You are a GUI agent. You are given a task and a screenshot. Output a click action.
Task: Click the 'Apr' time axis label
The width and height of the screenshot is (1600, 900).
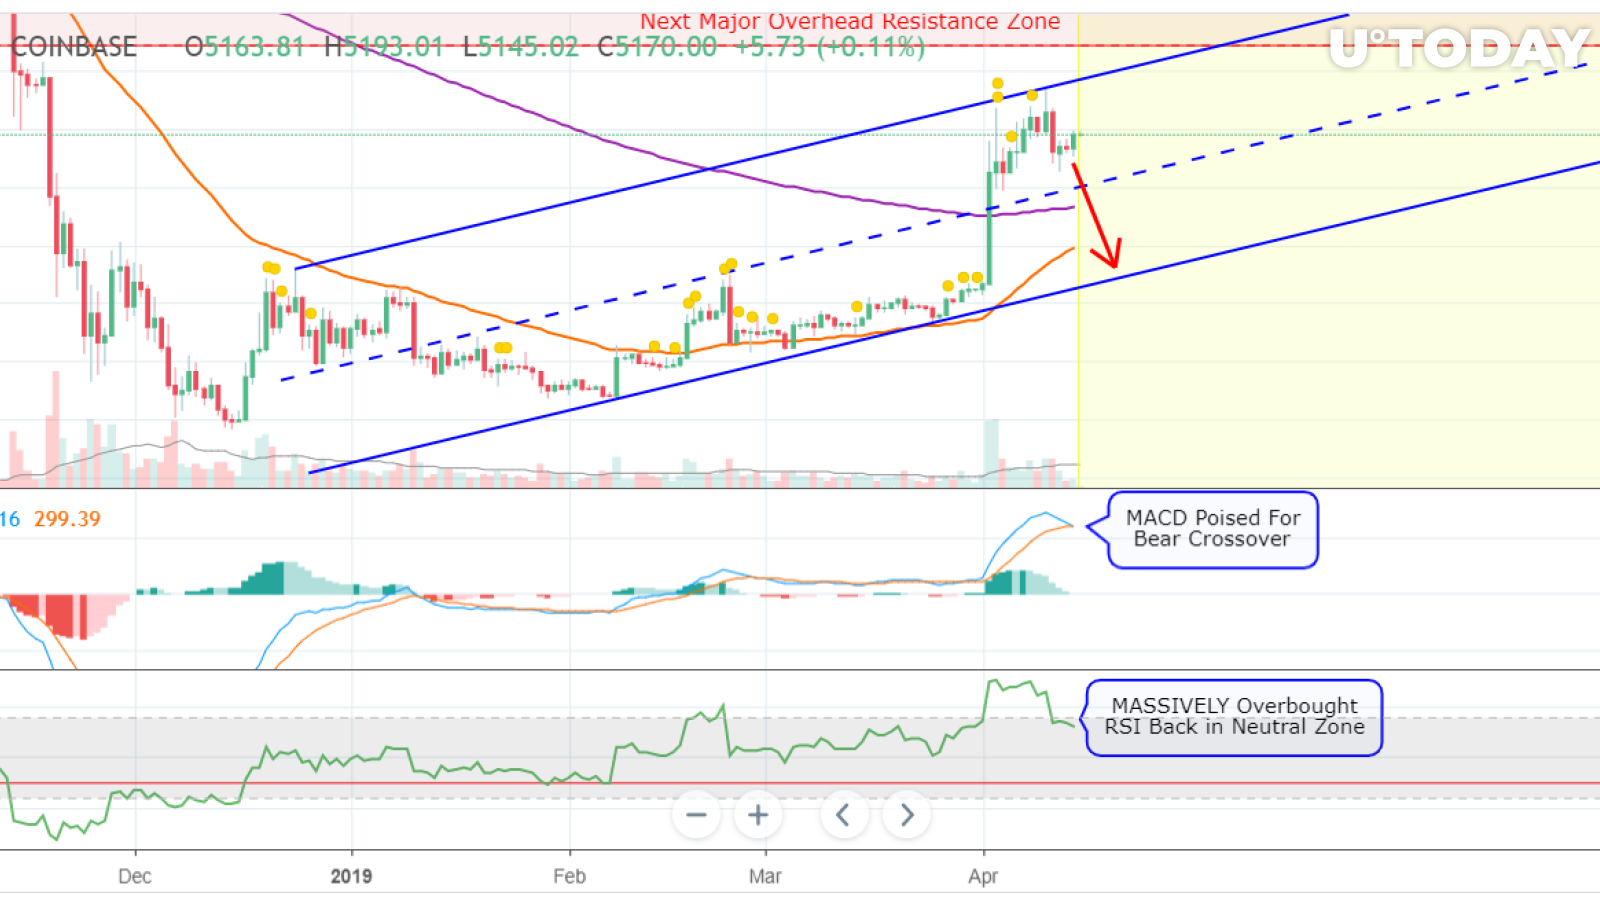[x=983, y=876]
